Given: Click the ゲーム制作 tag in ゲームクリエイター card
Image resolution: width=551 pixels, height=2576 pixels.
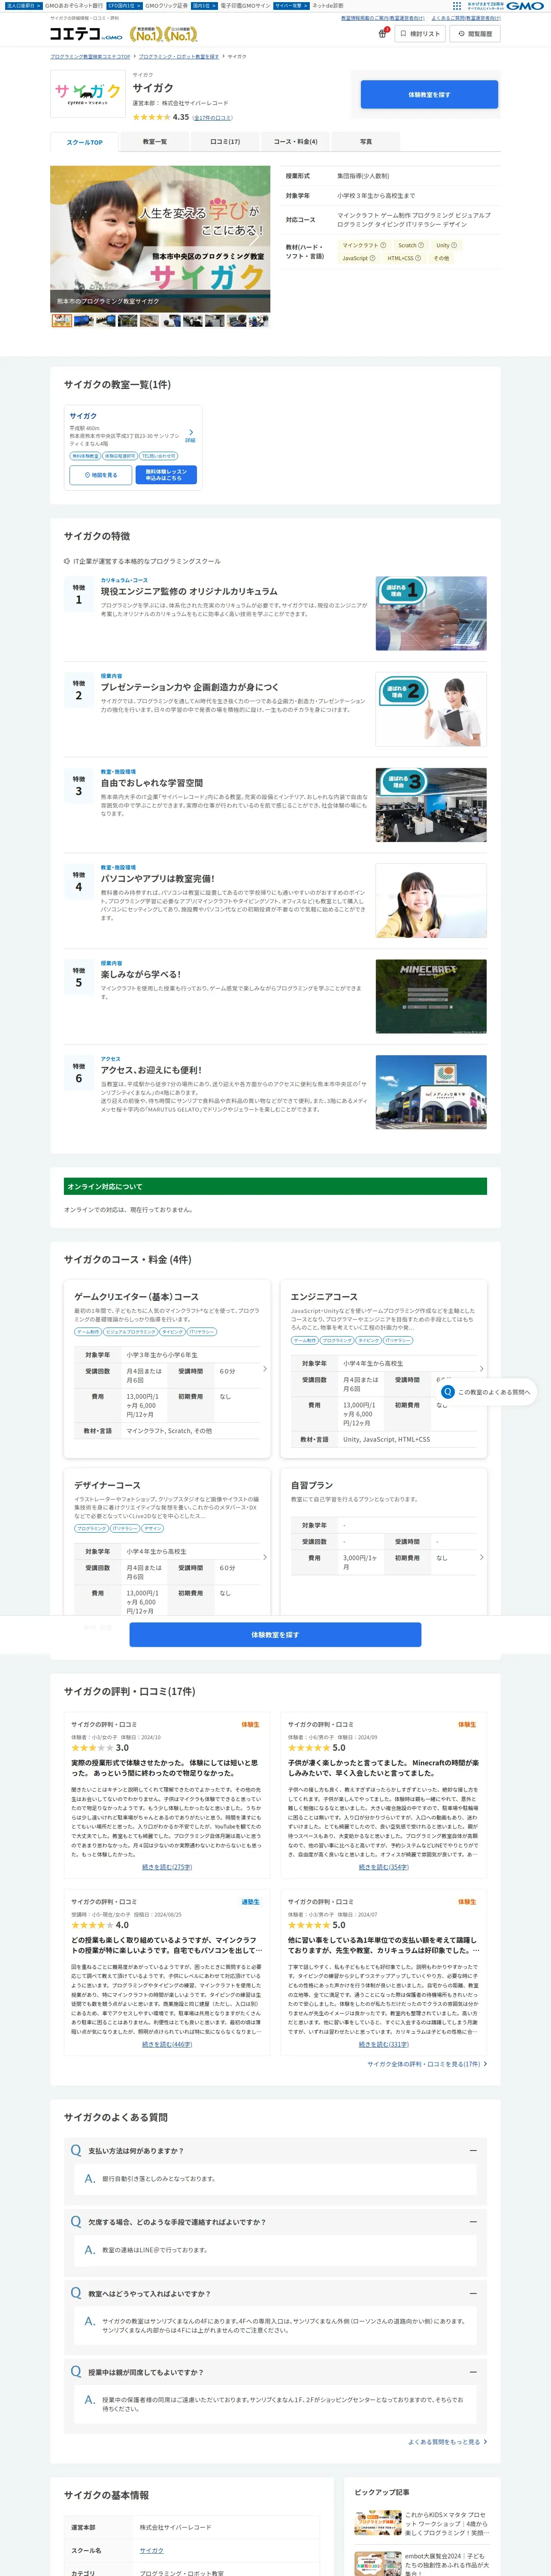Looking at the screenshot, I should click(88, 1332).
